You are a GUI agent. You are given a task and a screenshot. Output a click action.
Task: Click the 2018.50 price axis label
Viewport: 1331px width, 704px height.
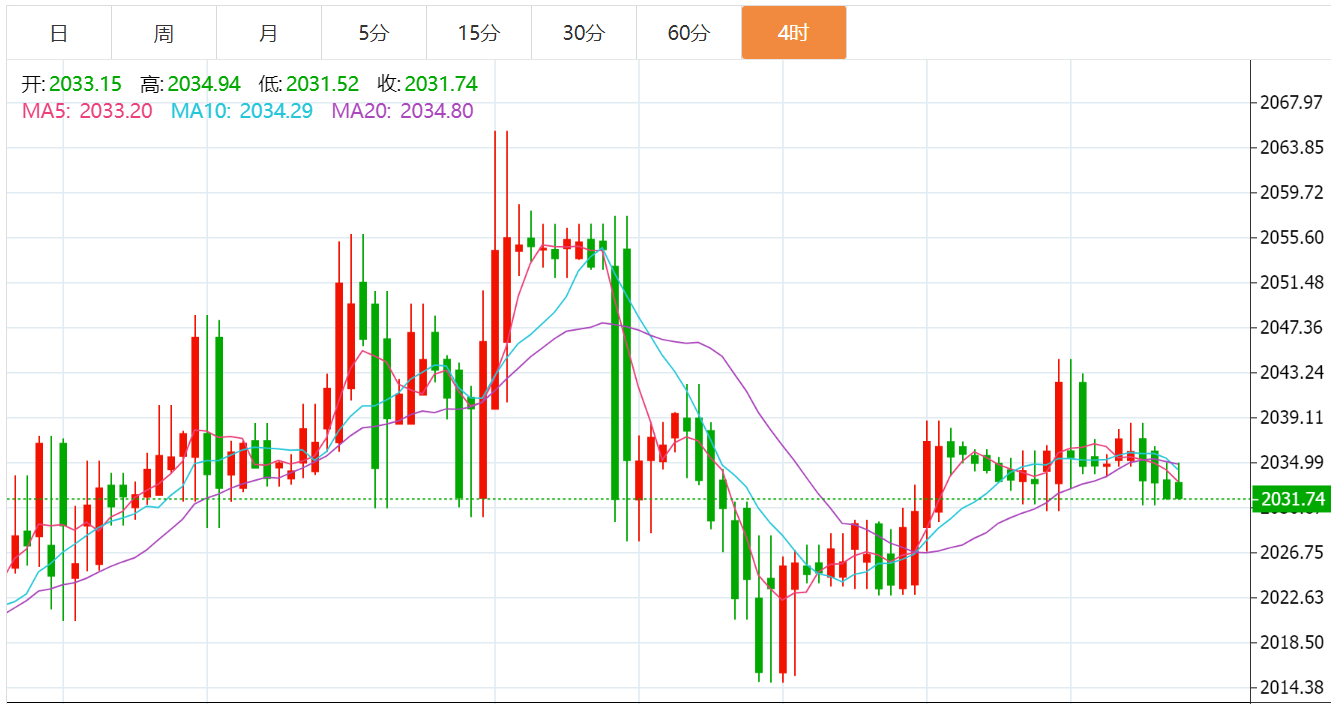(1293, 642)
